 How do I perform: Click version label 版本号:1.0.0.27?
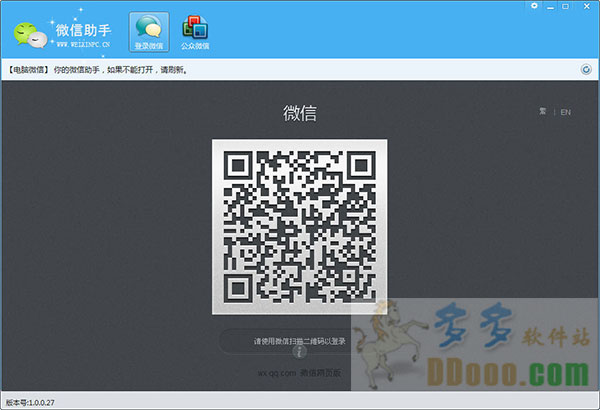point(30,402)
